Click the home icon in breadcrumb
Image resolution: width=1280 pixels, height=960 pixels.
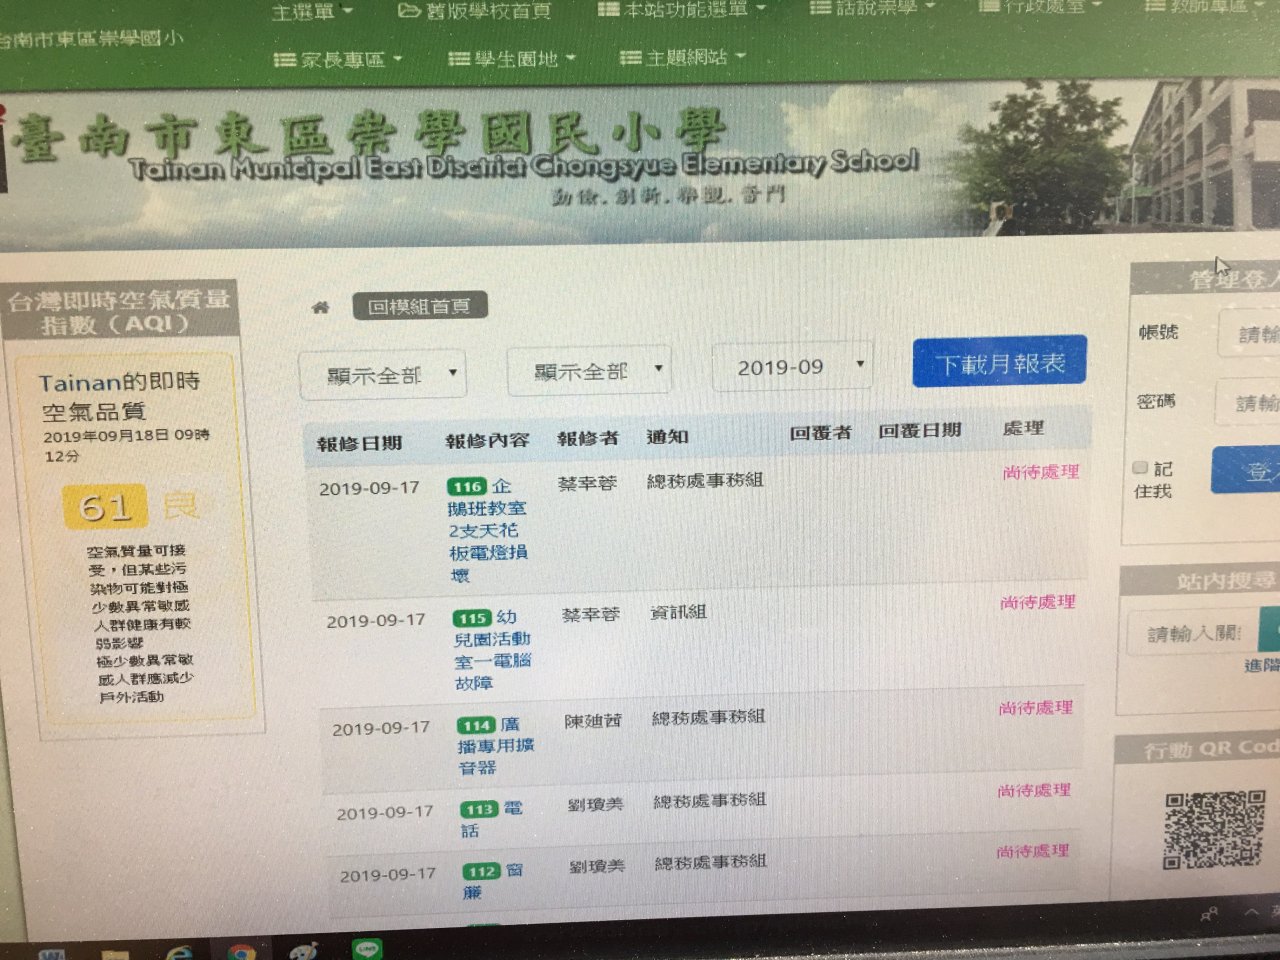point(320,307)
